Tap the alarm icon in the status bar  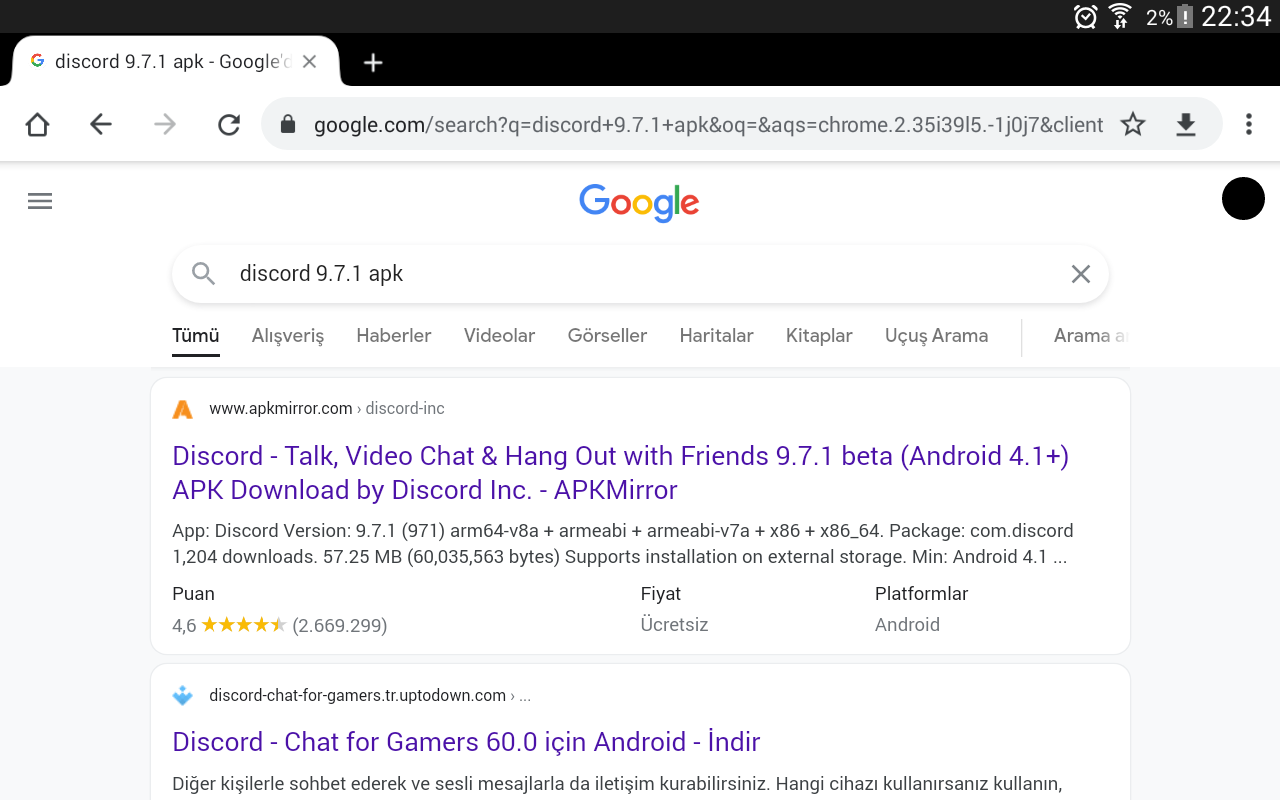(1085, 16)
